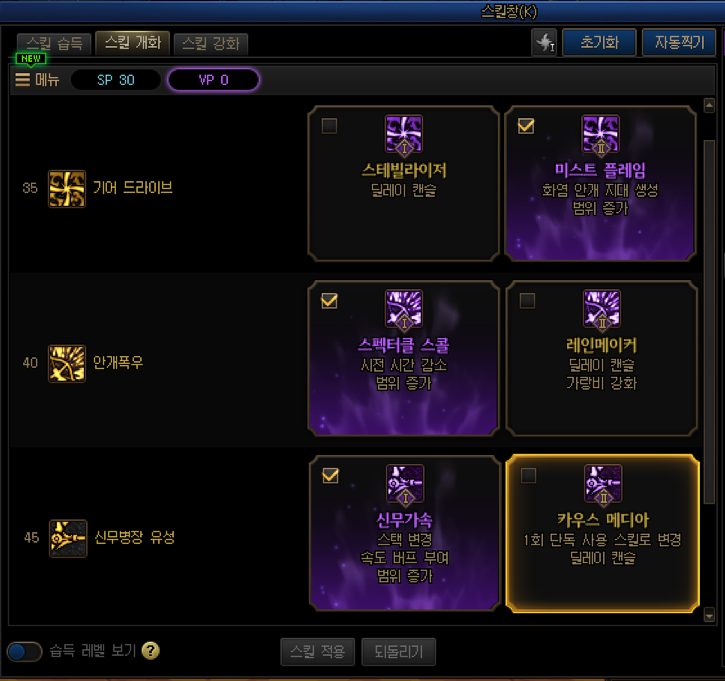This screenshot has height=681, width=725.
Task: Toggle the 습득 레벨 보기 switch
Action: [x=25, y=651]
